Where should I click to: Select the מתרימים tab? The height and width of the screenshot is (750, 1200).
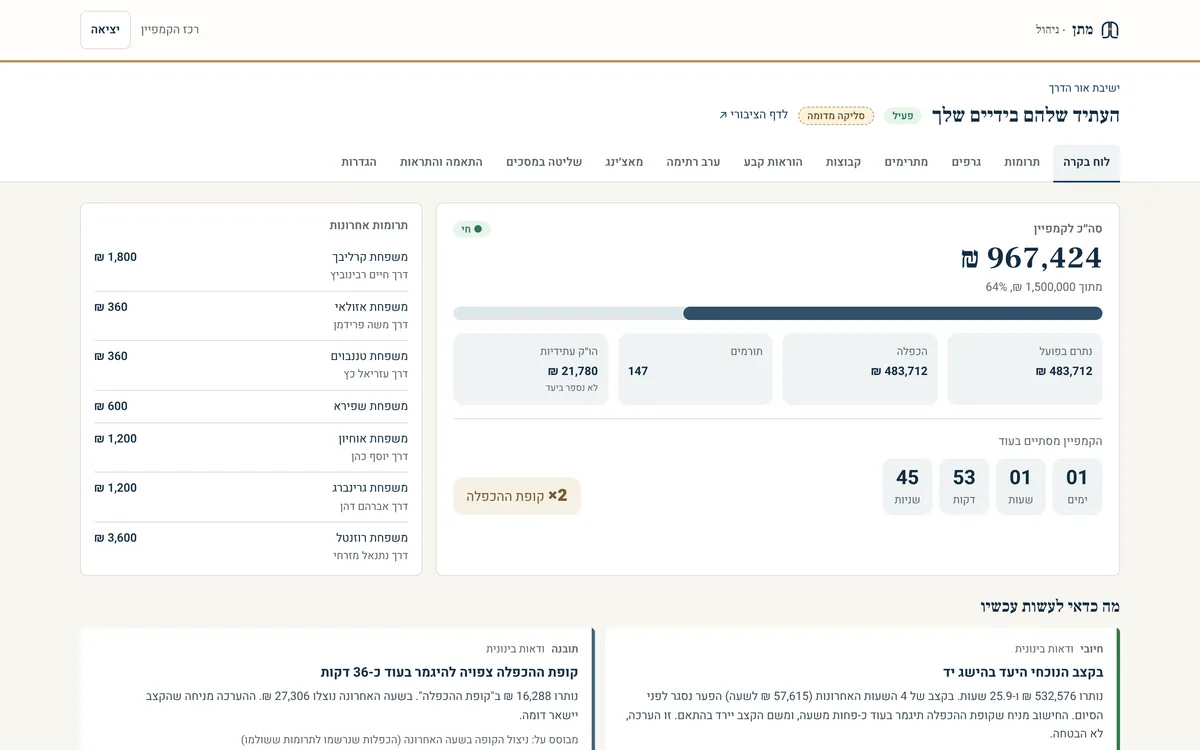[906, 162]
